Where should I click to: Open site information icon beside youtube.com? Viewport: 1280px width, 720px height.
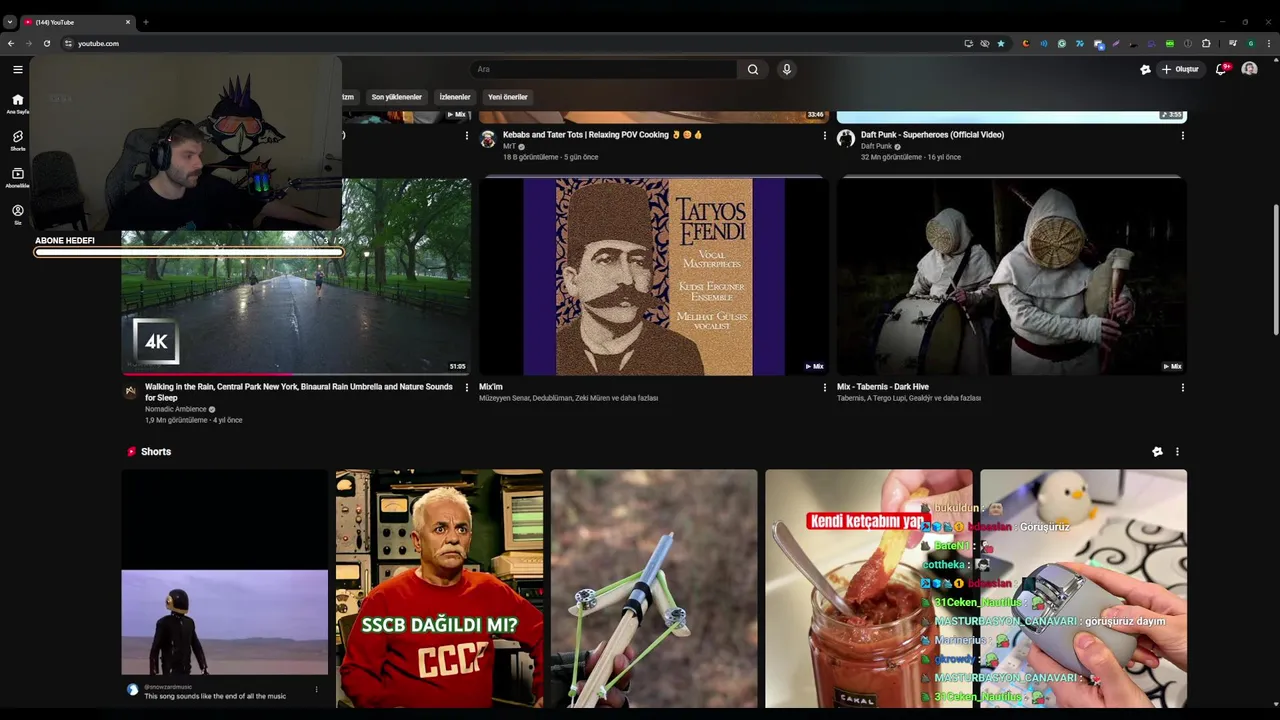[68, 43]
